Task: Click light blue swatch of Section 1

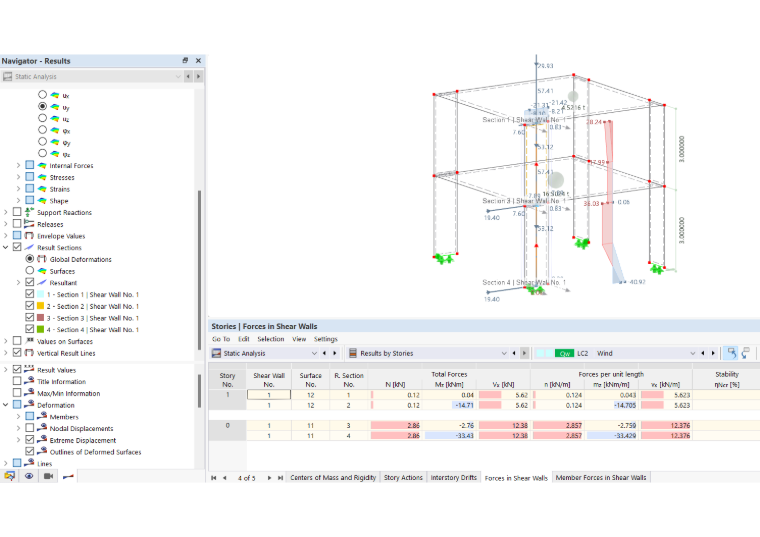Action: coord(41,294)
